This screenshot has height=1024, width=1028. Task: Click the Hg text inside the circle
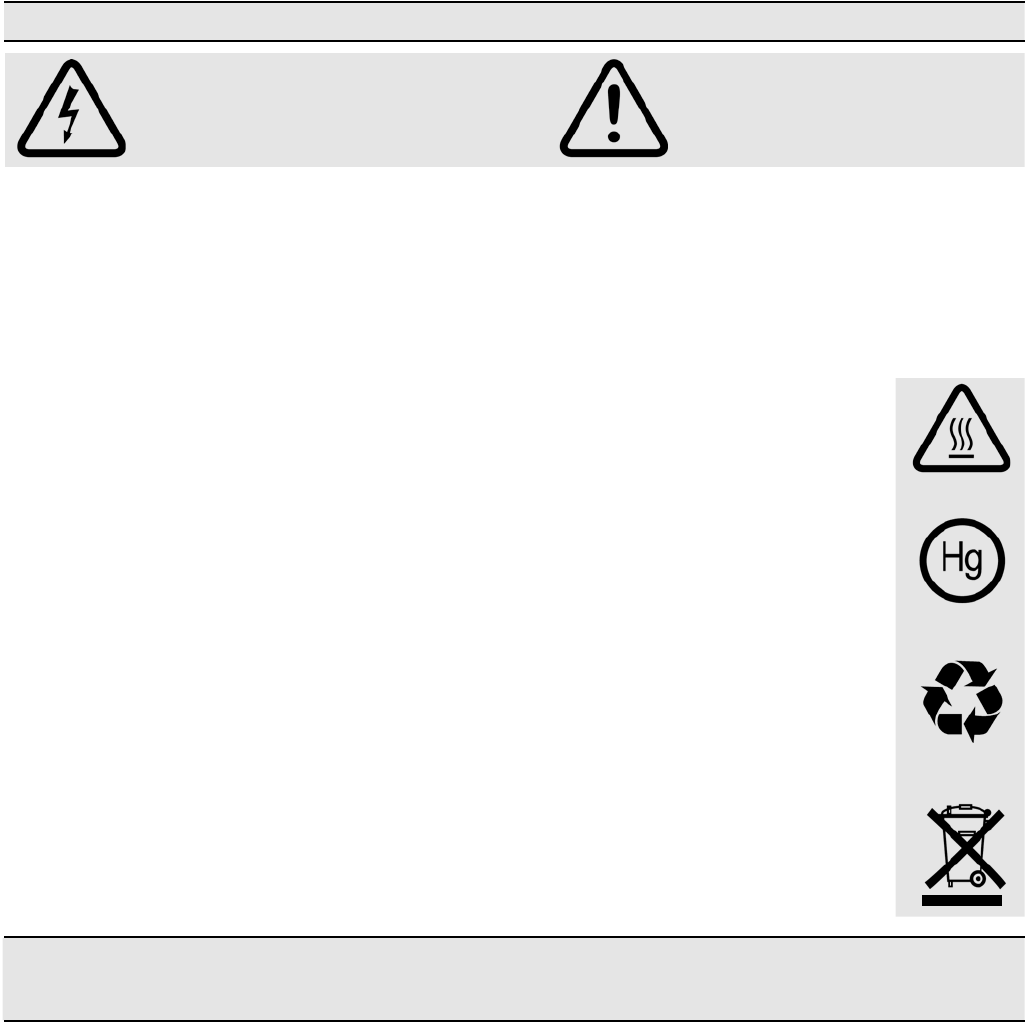coord(962,559)
